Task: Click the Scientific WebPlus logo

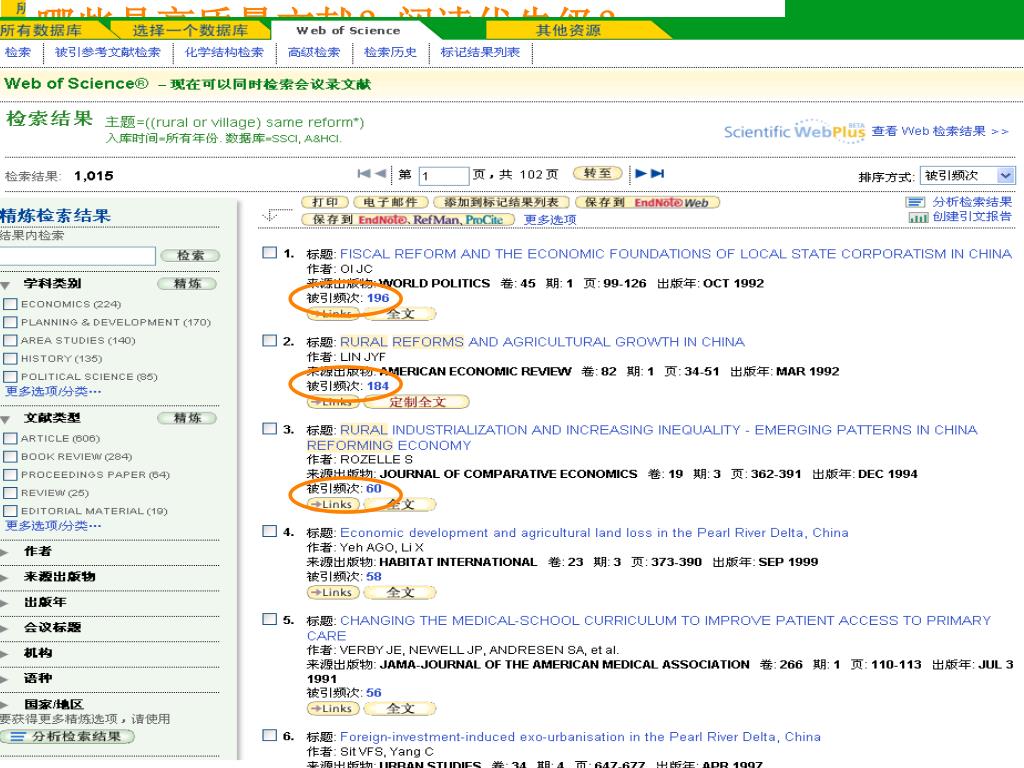Action: (794, 131)
